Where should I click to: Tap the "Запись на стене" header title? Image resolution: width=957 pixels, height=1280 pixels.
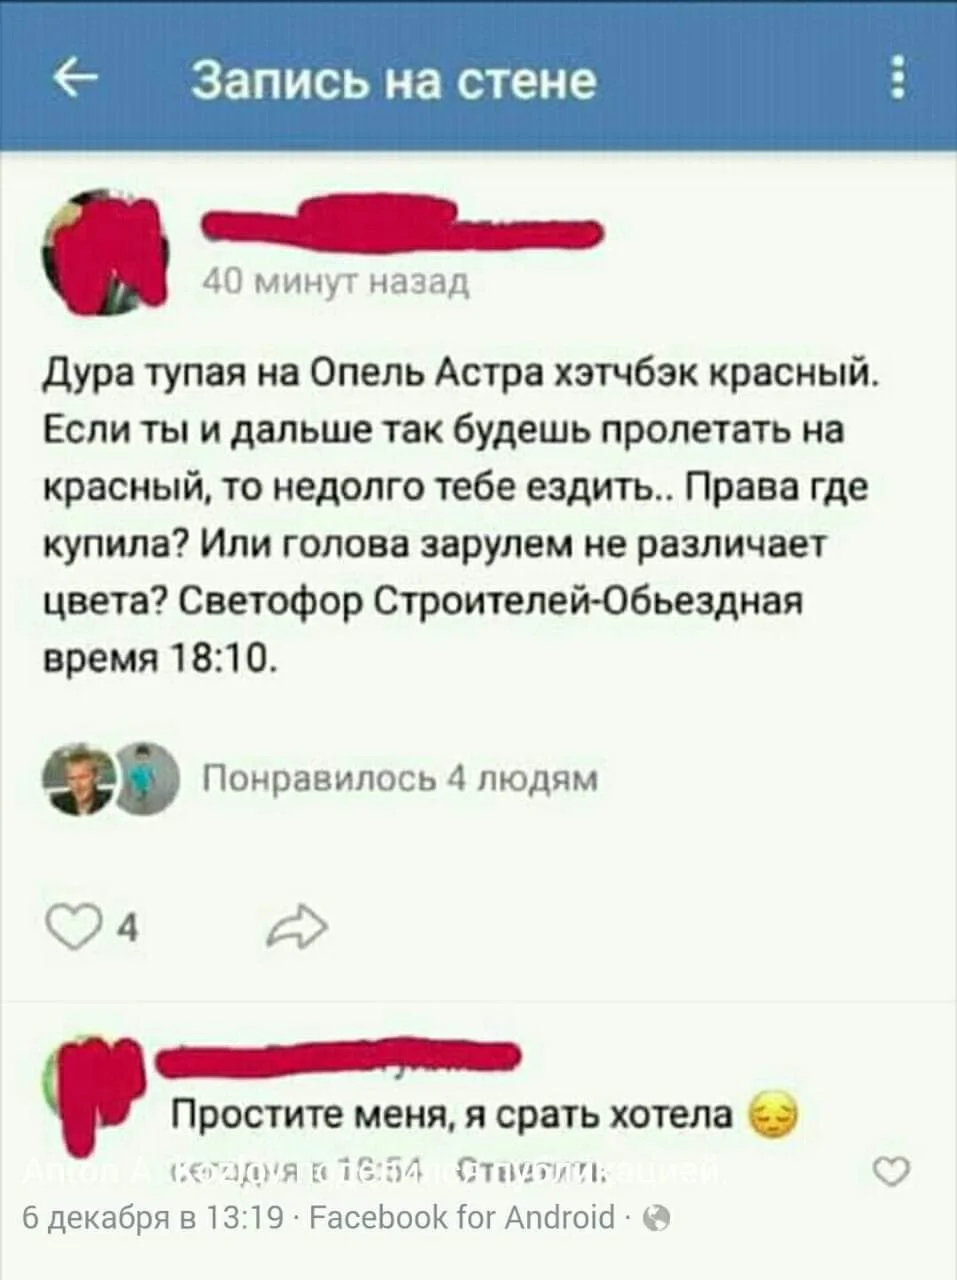(393, 80)
